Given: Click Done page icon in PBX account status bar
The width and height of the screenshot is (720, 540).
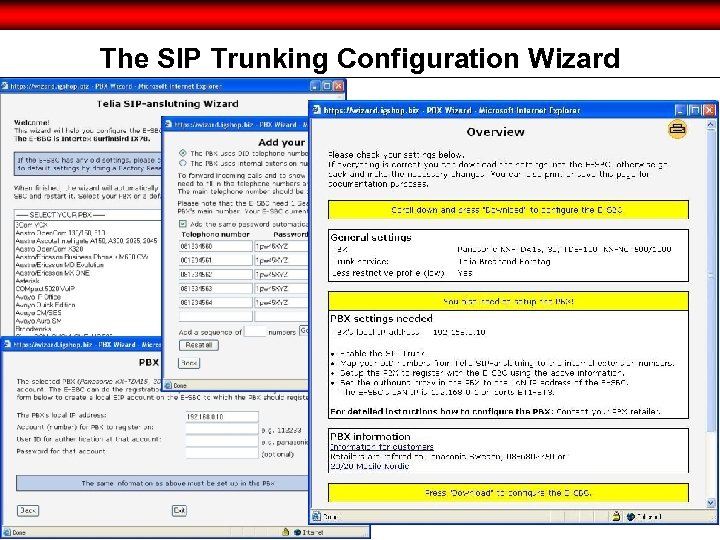Looking at the screenshot, I should pyautogui.click(x=6, y=532).
